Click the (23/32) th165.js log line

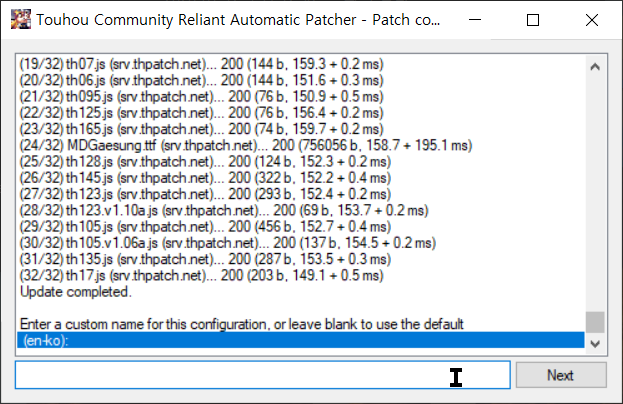click(x=201, y=129)
